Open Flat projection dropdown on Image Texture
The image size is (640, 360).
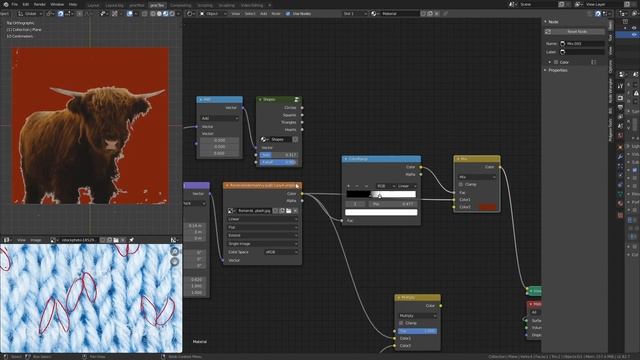click(262, 227)
